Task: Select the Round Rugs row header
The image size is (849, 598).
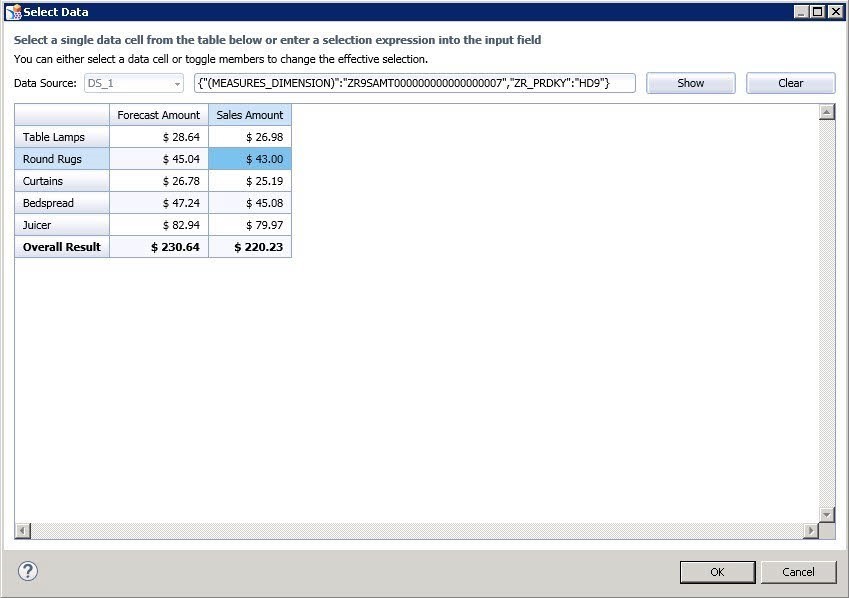Action: click(x=62, y=159)
